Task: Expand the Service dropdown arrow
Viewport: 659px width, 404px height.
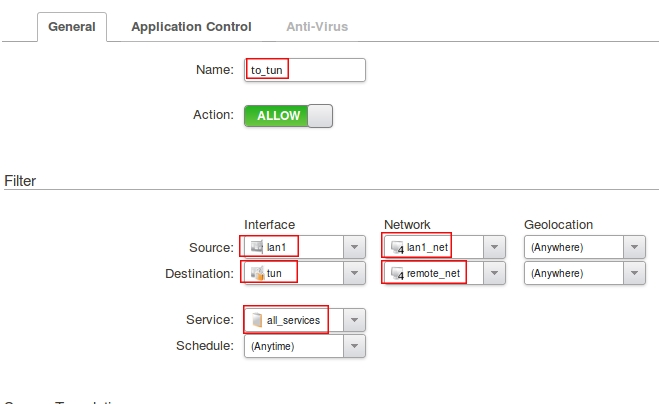Action: [355, 320]
